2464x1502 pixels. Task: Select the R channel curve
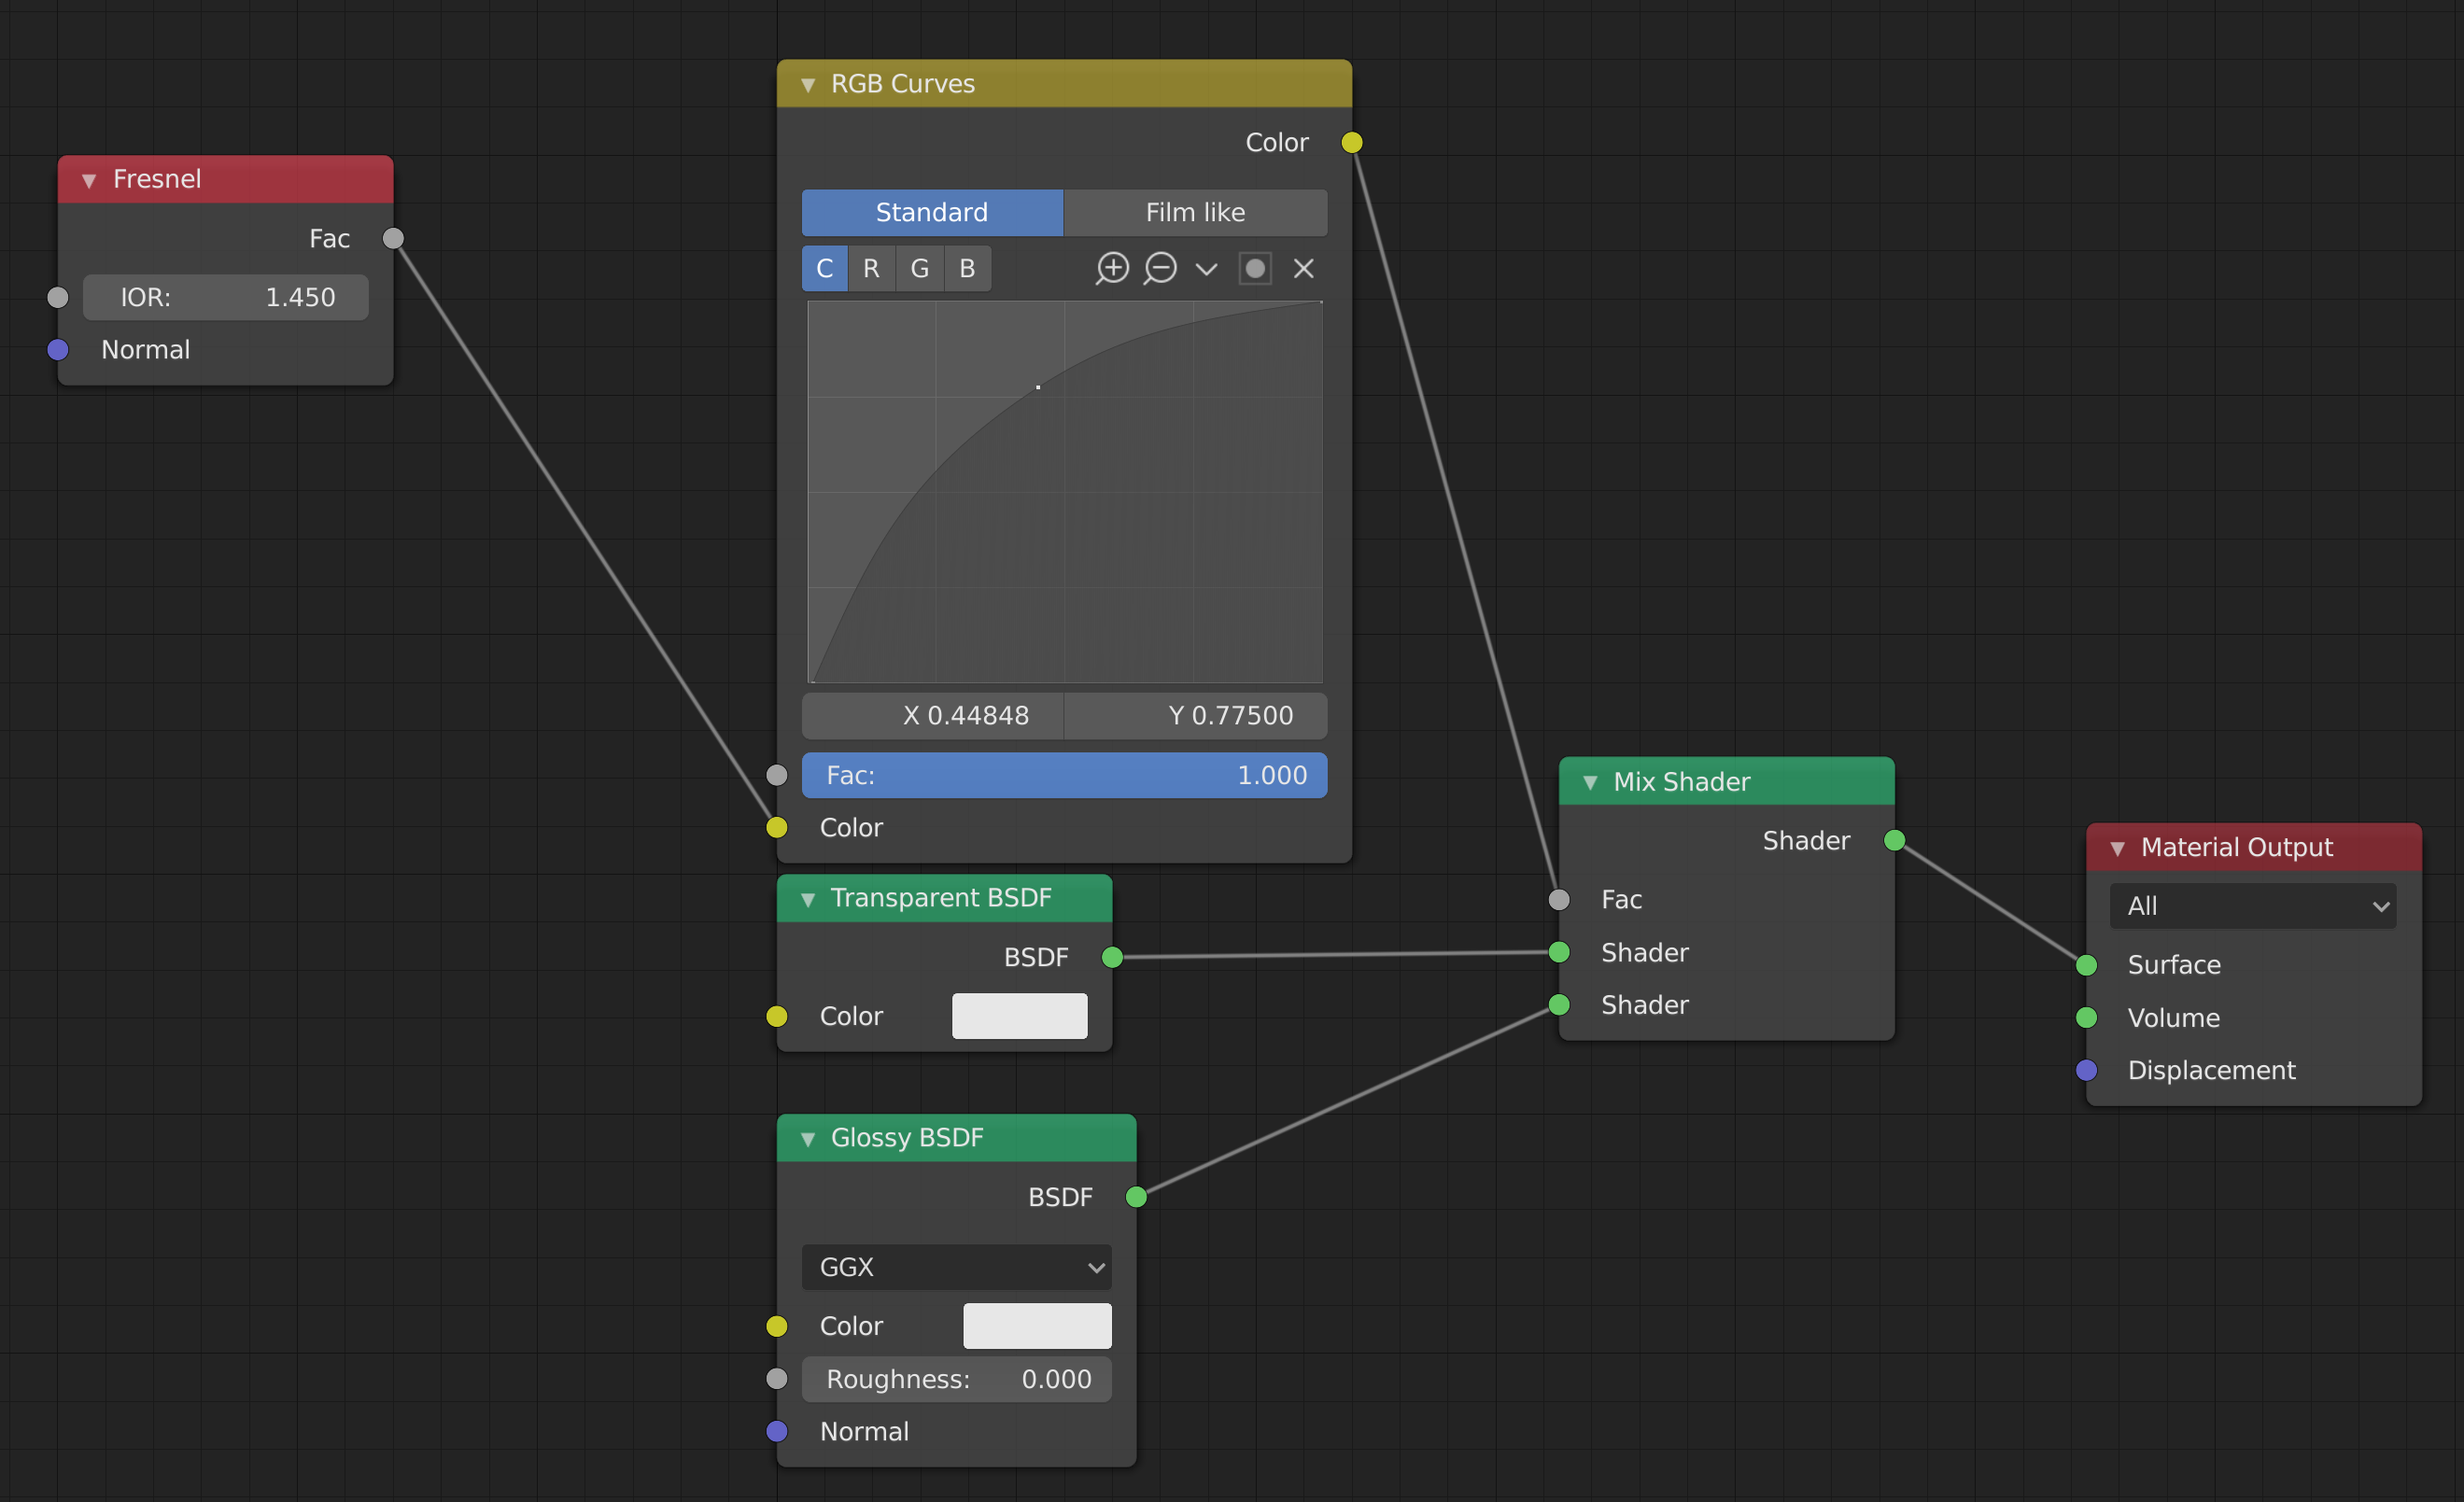click(872, 268)
